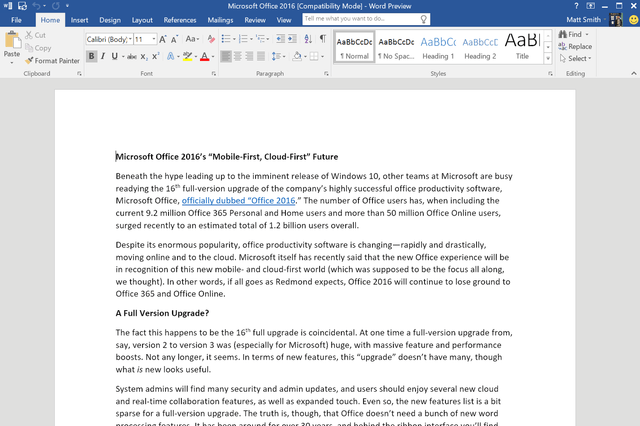Toggle Bold formatting

pyautogui.click(x=91, y=56)
